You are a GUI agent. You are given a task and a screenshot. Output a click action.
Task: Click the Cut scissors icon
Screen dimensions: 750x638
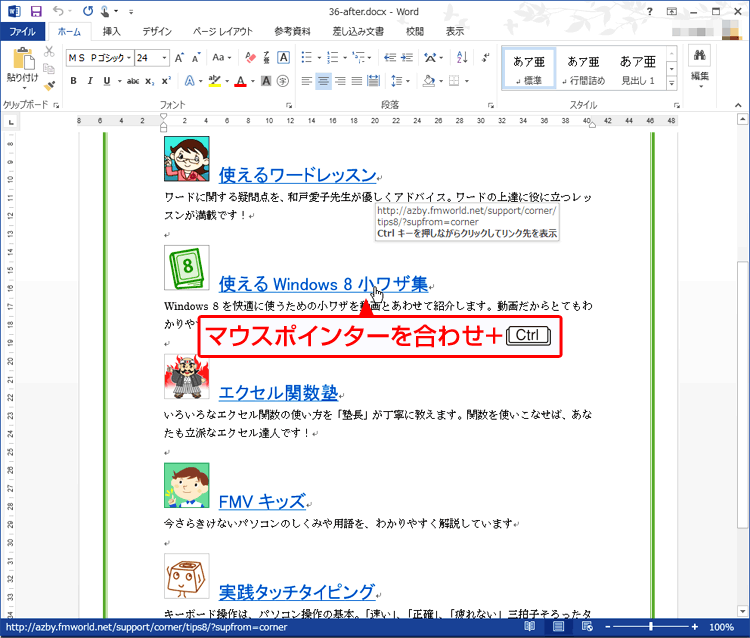click(x=49, y=52)
